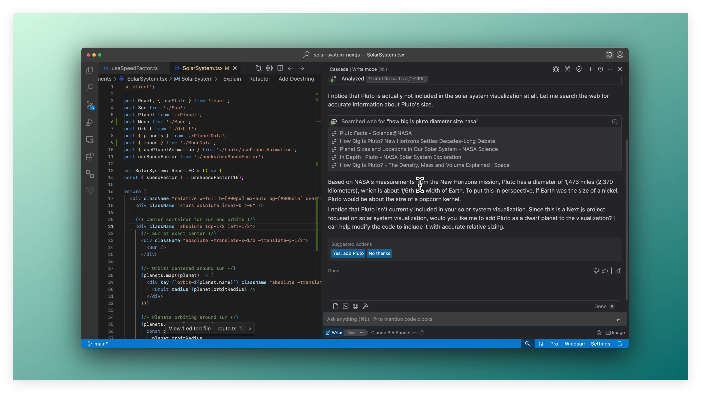Click 'View edited file' popup button
The width and height of the screenshot is (701, 393).
tap(190, 329)
